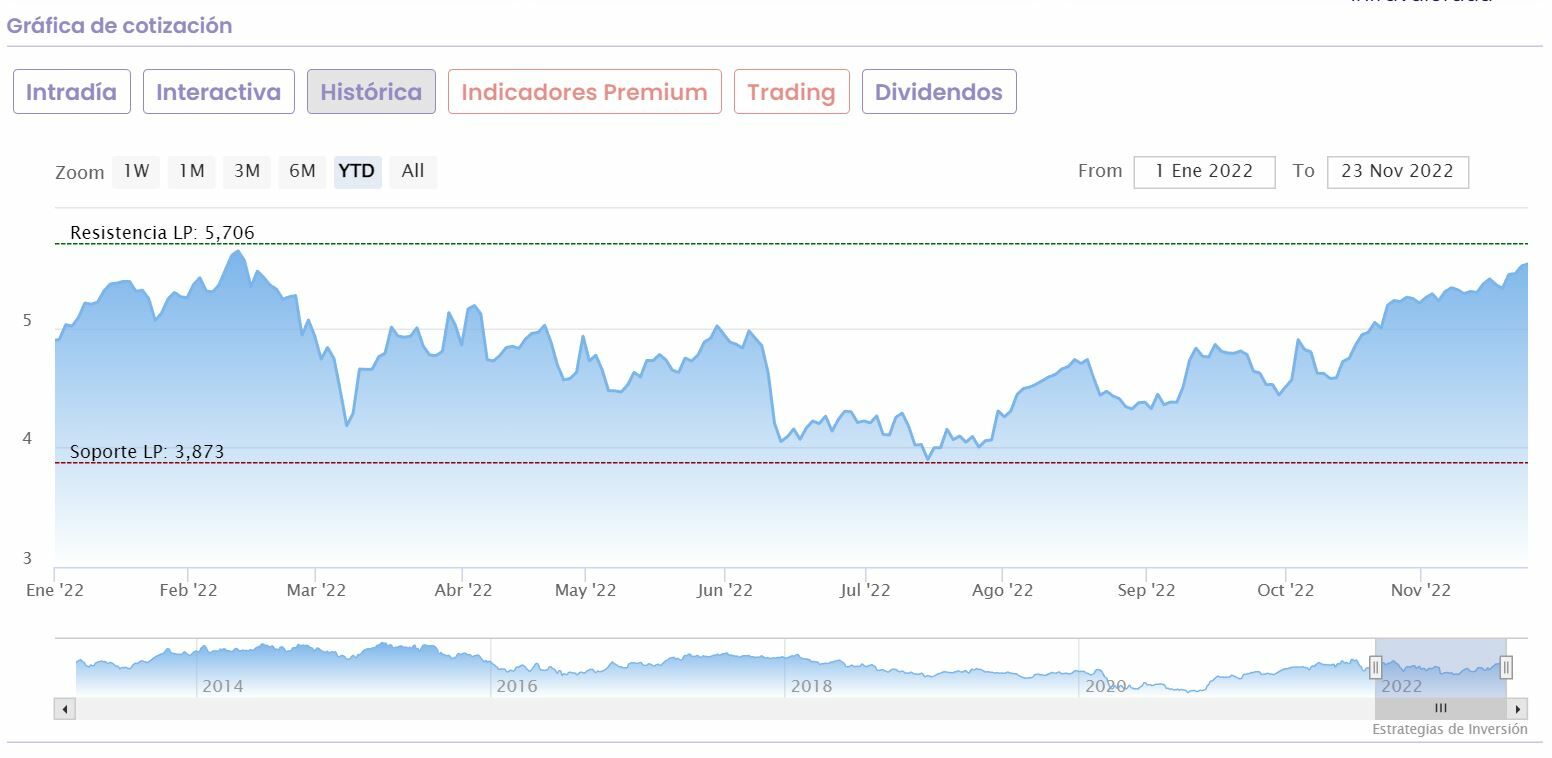
Task: Select the YTD zoom range
Action: pyautogui.click(x=357, y=171)
